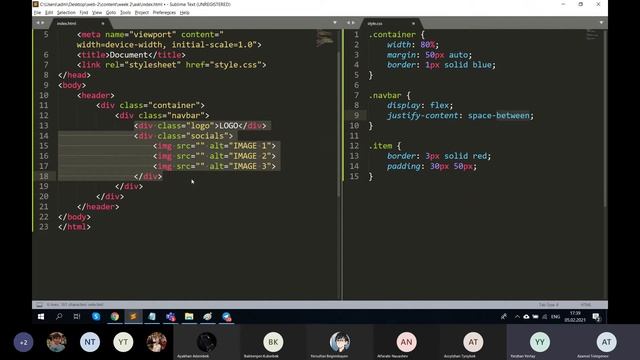640x360 pixels.
Task: Click next-tab arrow in left pane
Action: (43, 23)
